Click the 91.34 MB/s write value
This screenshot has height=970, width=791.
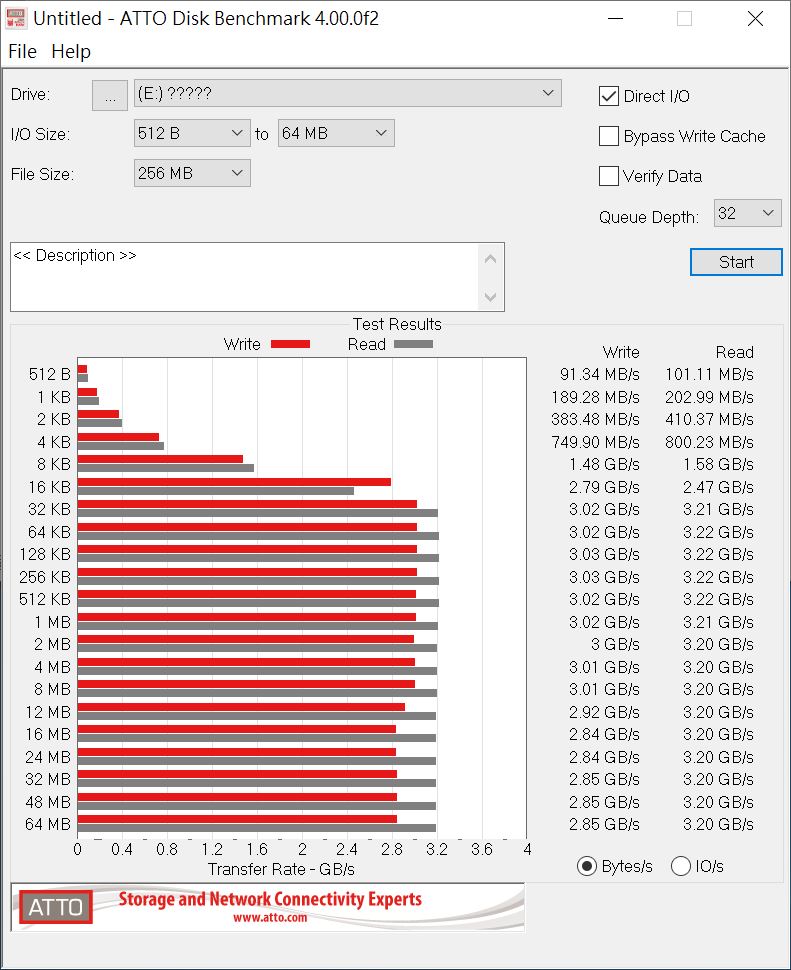coord(599,374)
